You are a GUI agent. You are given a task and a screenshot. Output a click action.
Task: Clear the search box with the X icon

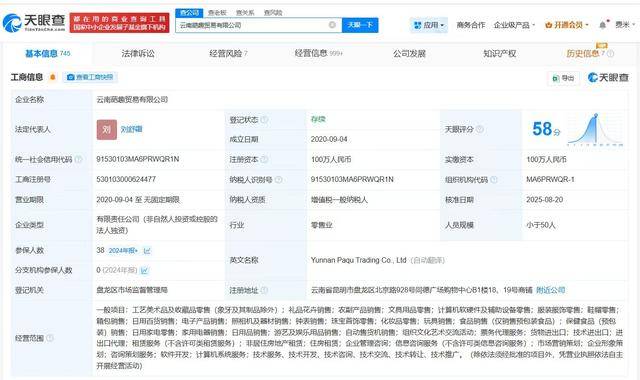click(x=332, y=25)
